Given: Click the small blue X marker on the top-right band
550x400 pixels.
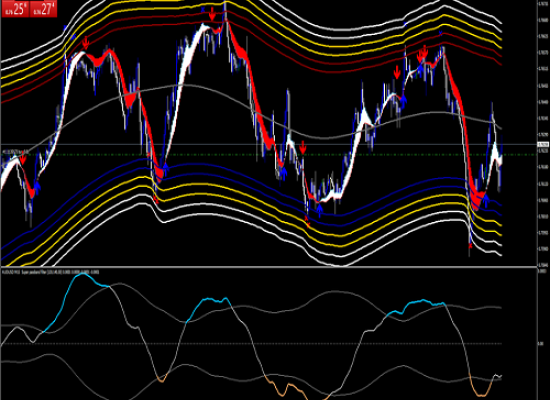Looking at the screenshot, I should pyautogui.click(x=441, y=33).
